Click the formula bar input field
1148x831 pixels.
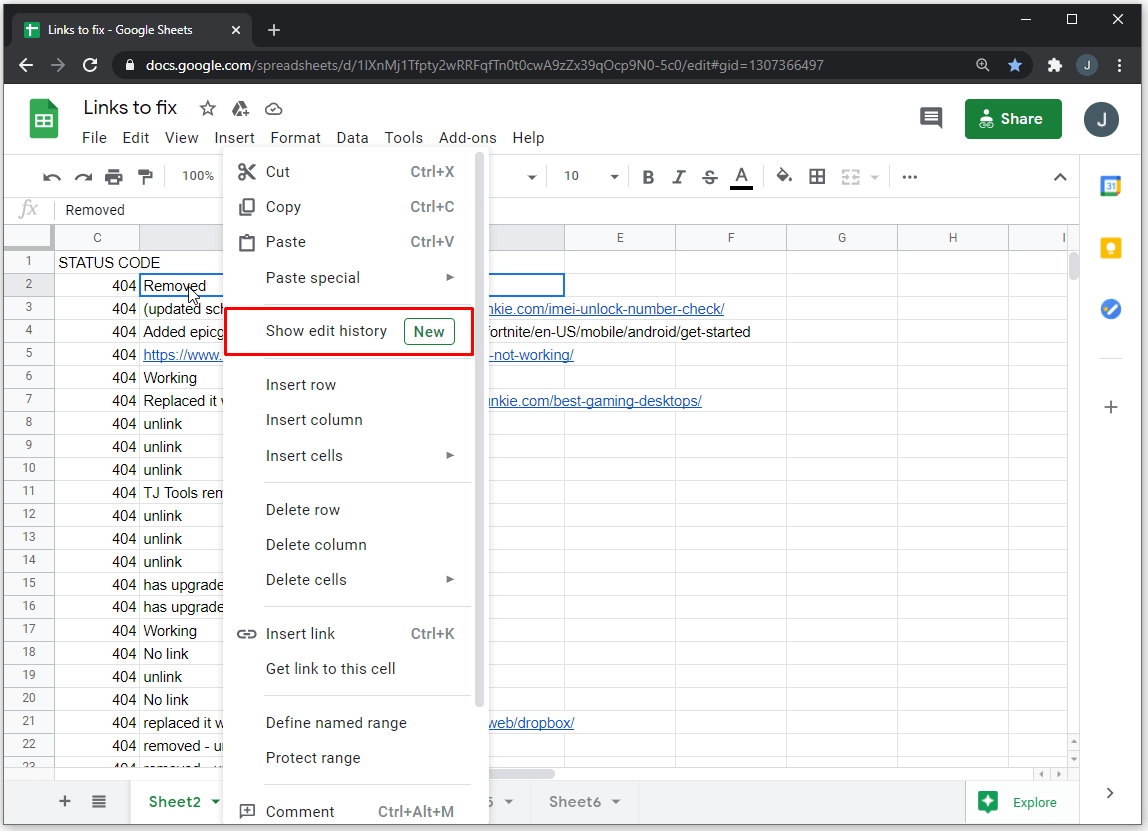pyautogui.click(x=140, y=210)
